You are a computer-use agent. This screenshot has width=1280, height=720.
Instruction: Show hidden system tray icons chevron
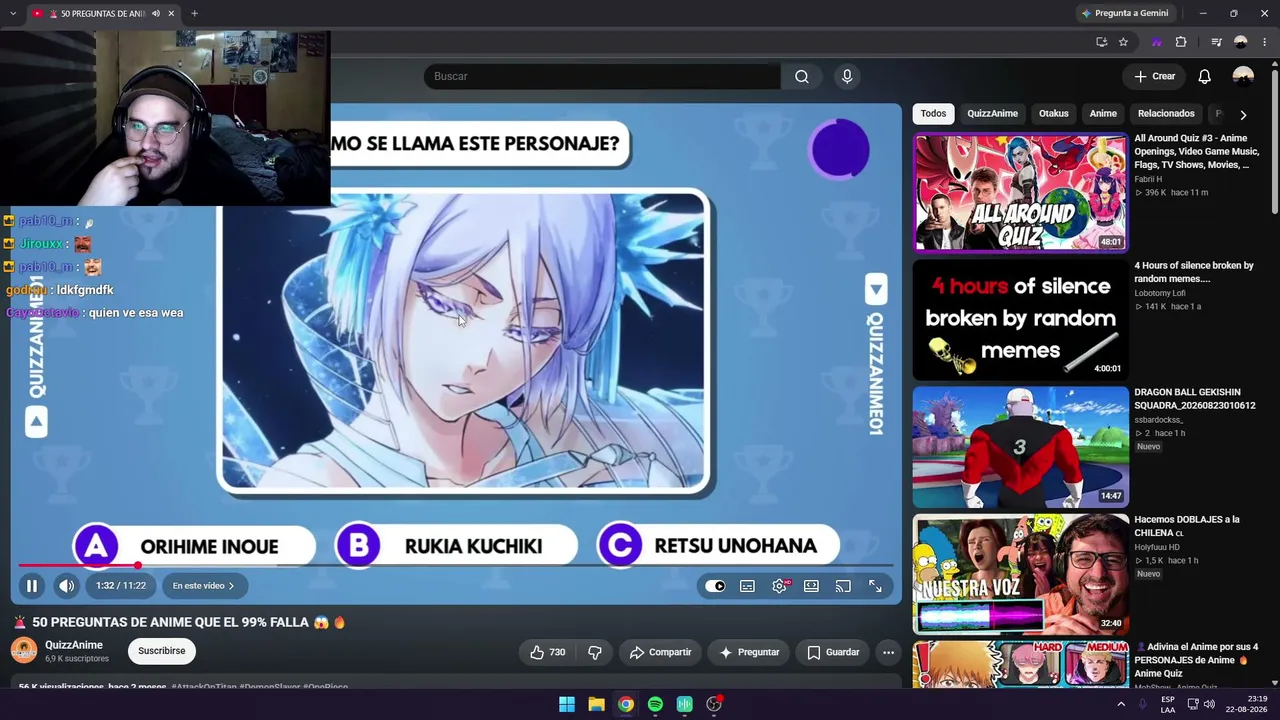point(1121,704)
